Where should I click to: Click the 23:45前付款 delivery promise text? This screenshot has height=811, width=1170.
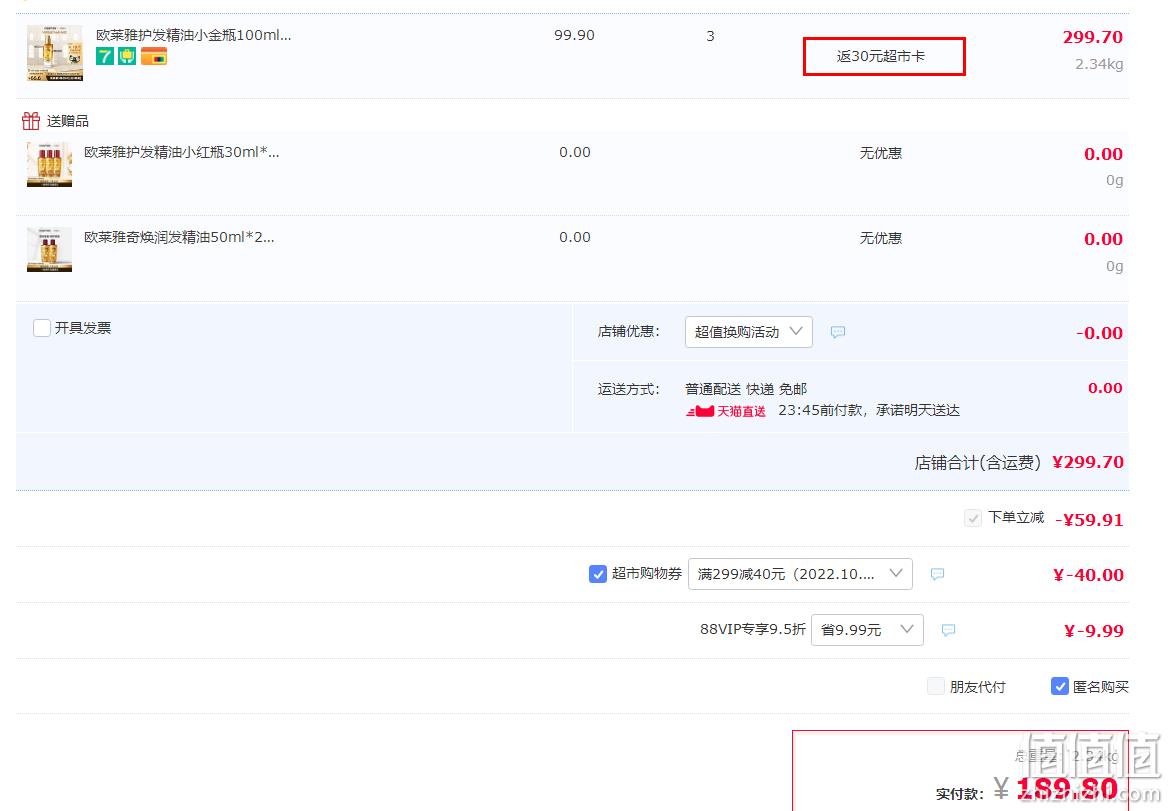pos(869,410)
